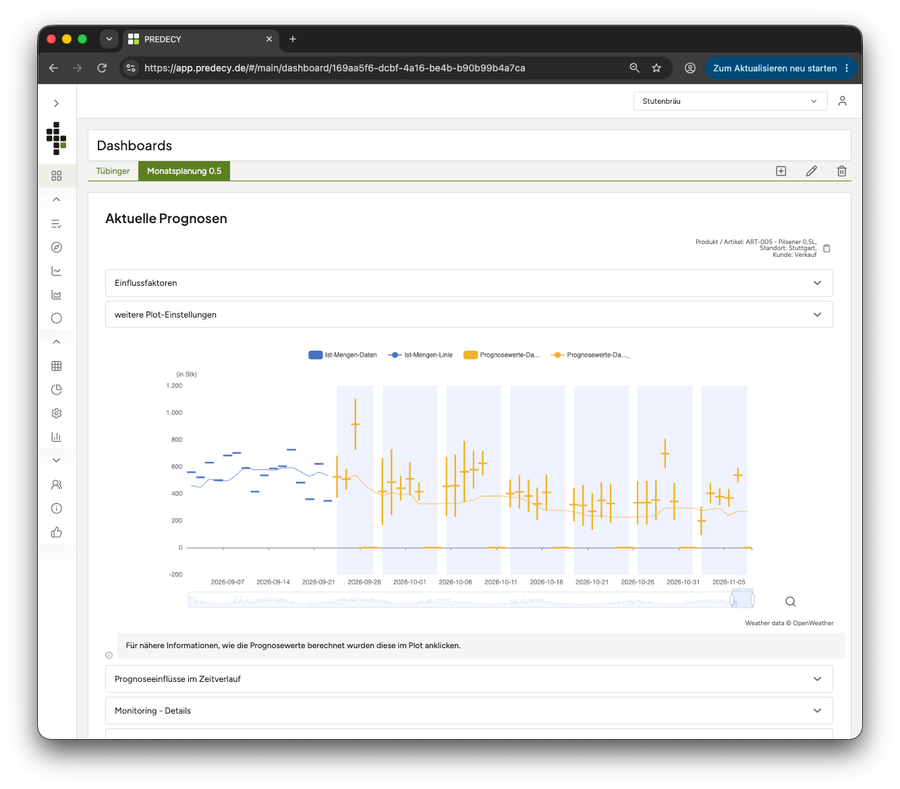Open the dashboards grid icon in sidebar
Screen dimensions: 900x789
coord(56,176)
